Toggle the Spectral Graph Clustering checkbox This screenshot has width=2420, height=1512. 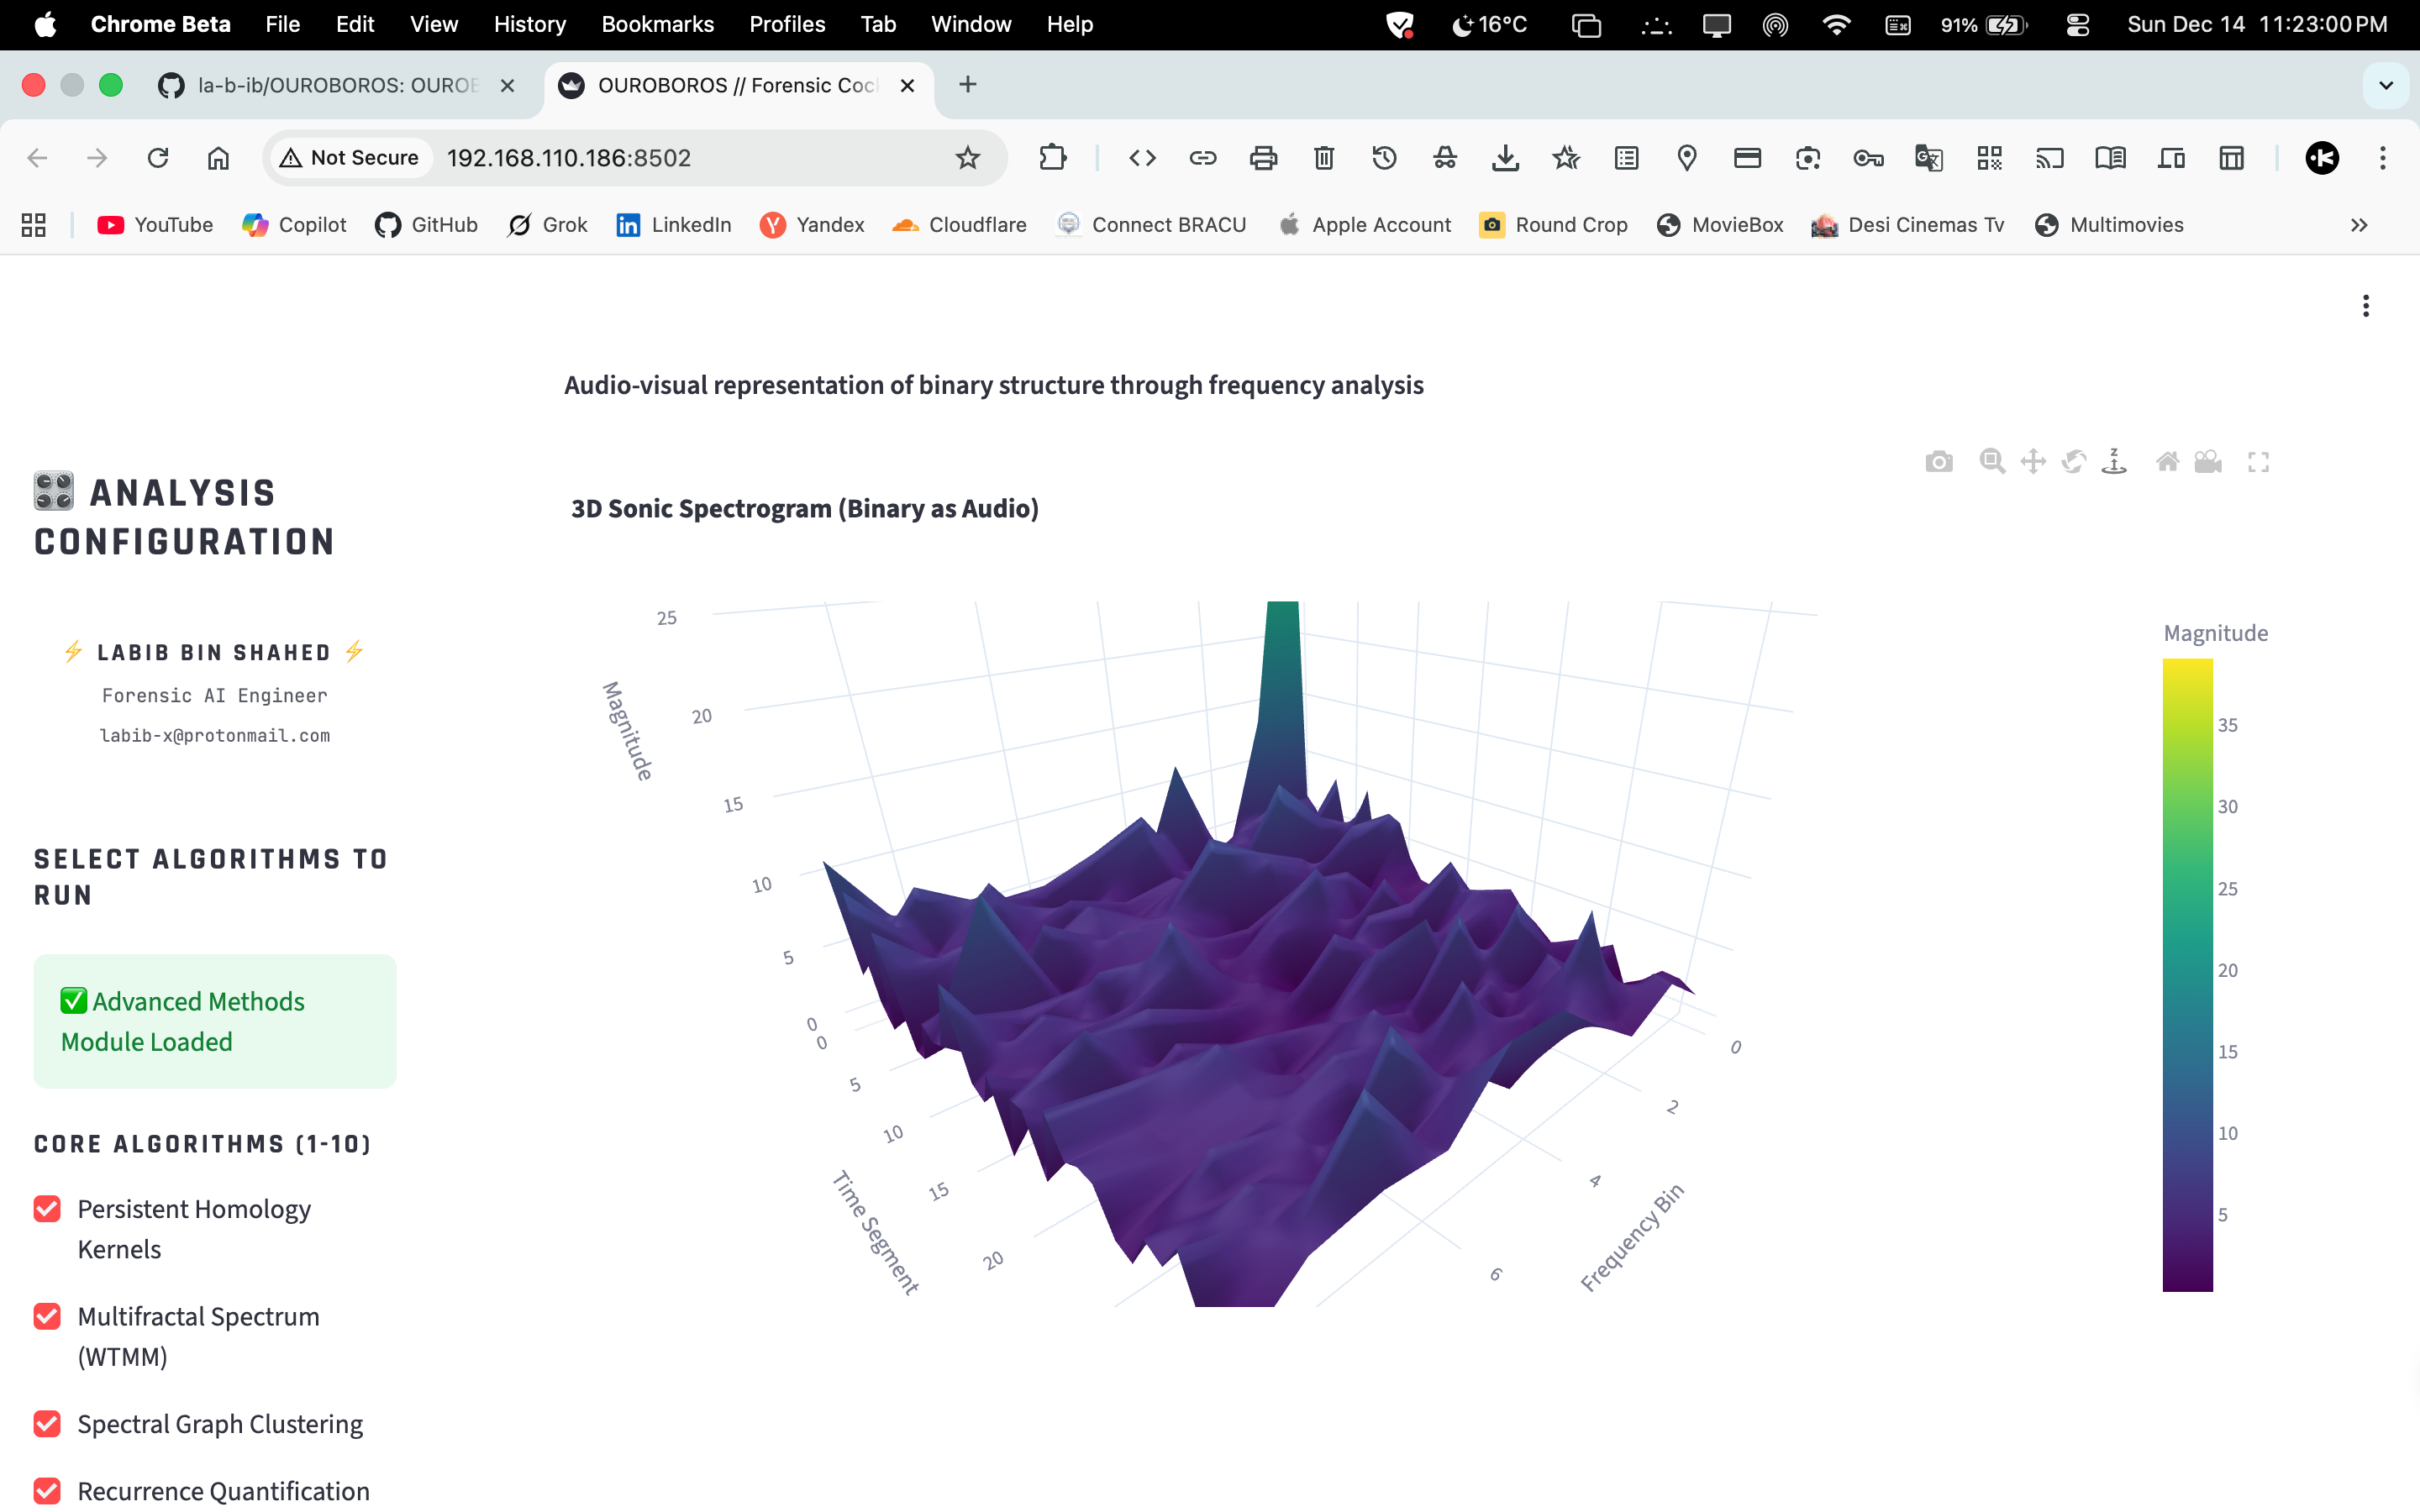pyautogui.click(x=47, y=1423)
